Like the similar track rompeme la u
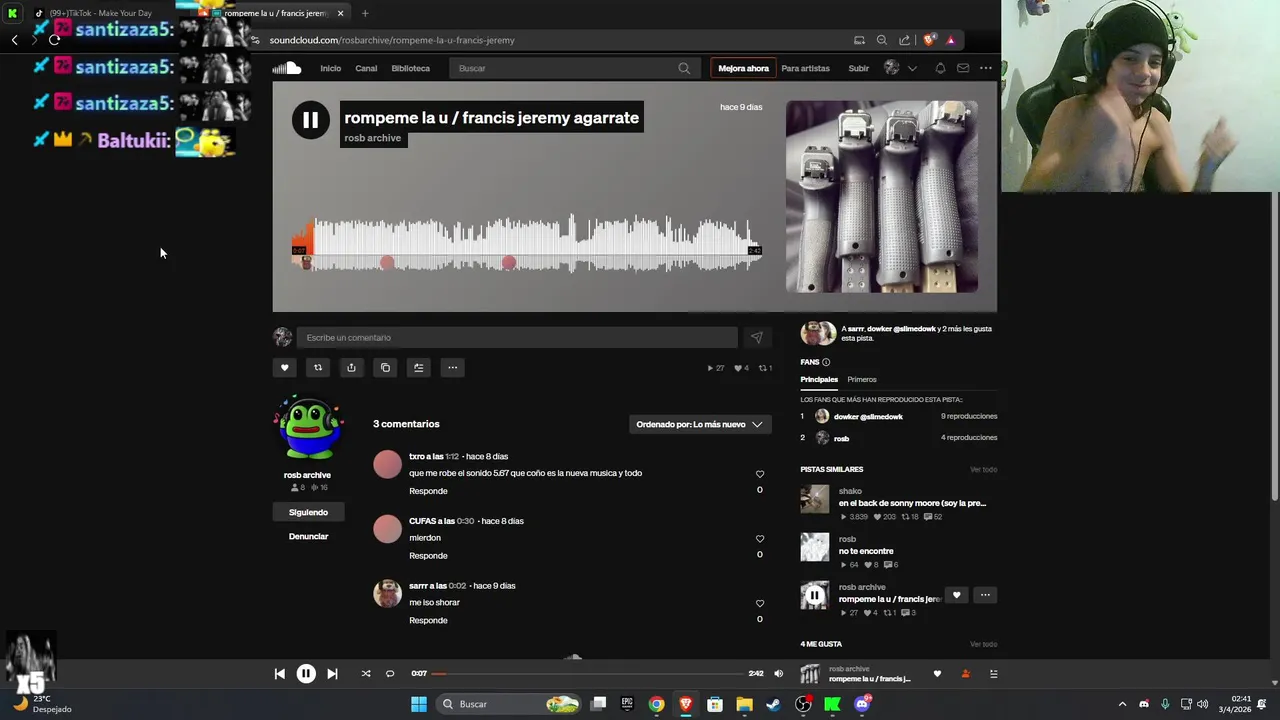This screenshot has width=1280, height=720. coord(956,595)
